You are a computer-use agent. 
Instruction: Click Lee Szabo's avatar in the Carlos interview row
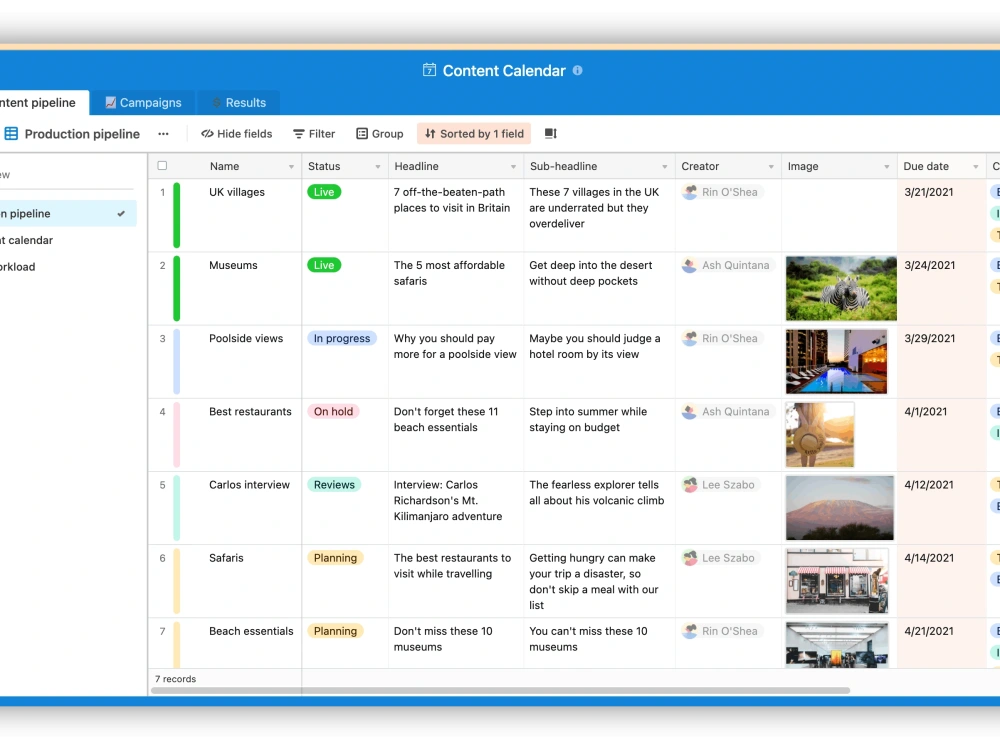[x=689, y=485]
